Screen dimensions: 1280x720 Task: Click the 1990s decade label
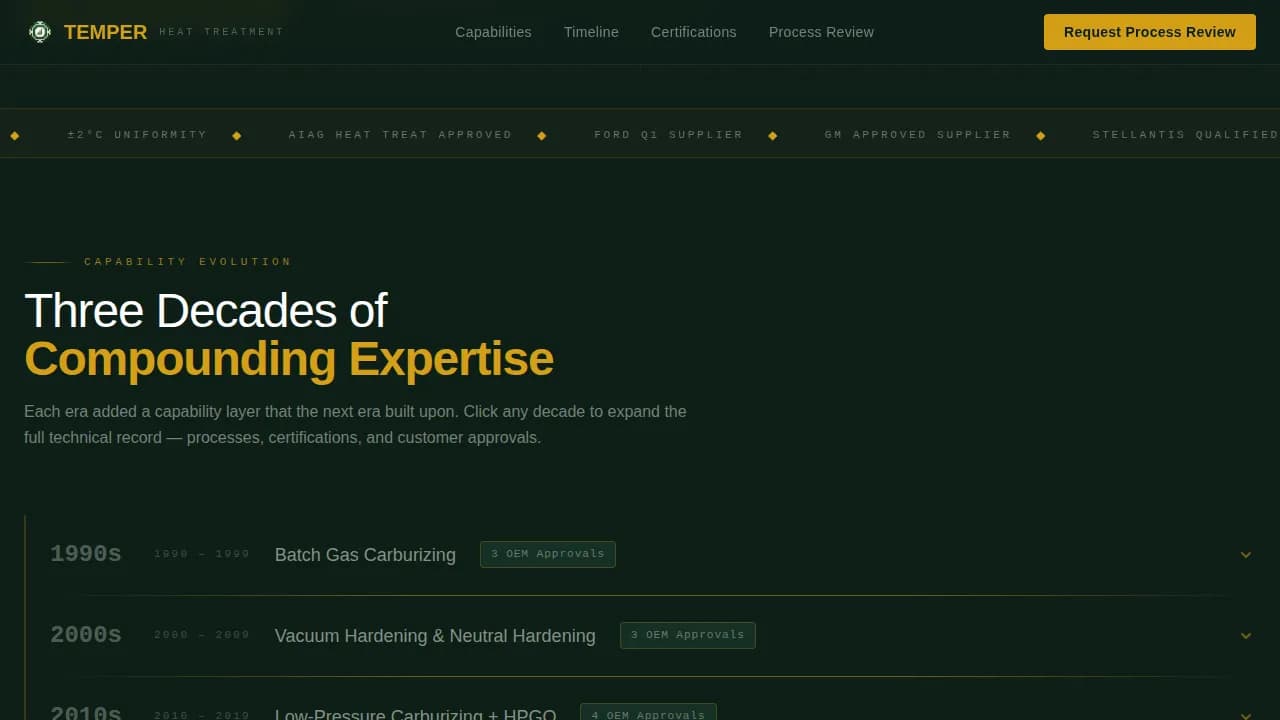tap(86, 553)
